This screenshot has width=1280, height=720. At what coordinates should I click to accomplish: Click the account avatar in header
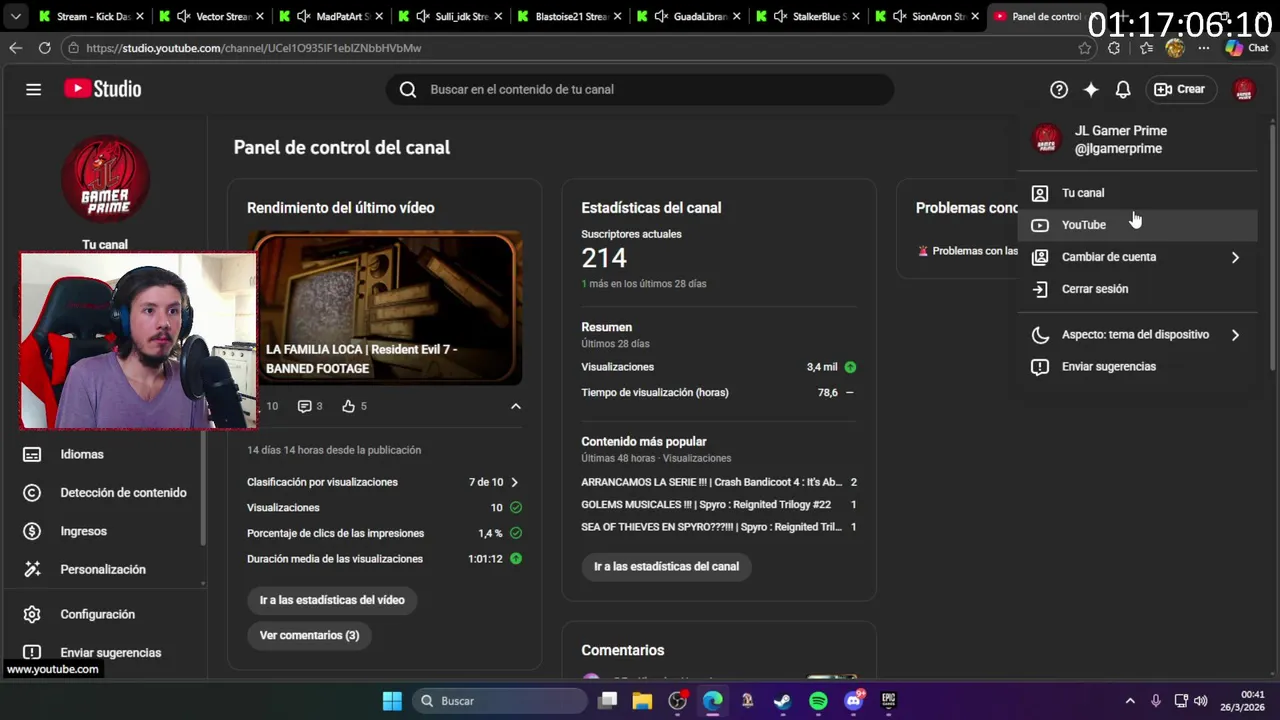coord(1244,89)
